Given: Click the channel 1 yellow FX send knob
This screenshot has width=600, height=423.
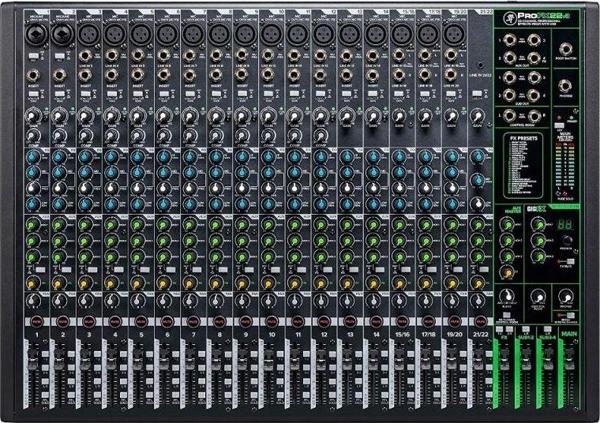Looking at the screenshot, I should [x=32, y=284].
